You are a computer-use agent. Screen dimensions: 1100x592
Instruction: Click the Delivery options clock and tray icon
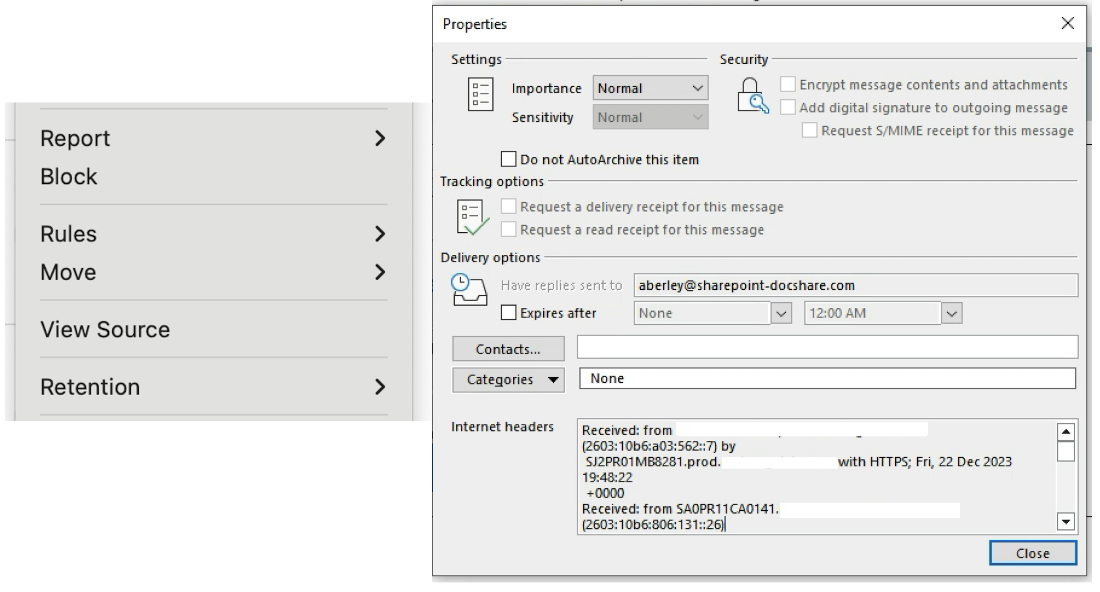click(x=469, y=290)
